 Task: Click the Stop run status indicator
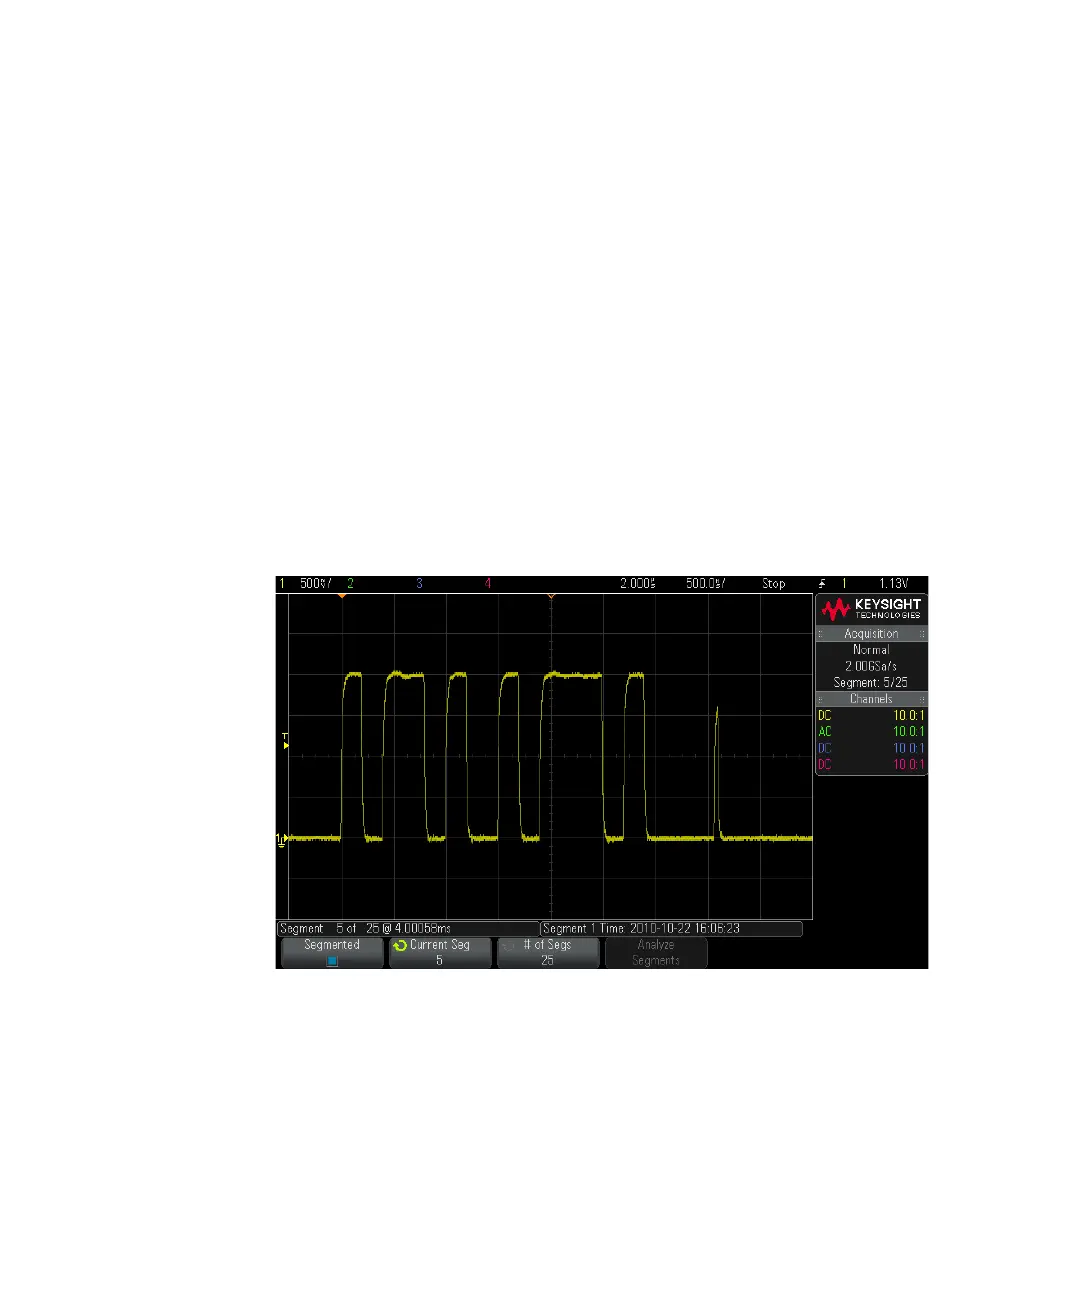(x=774, y=583)
